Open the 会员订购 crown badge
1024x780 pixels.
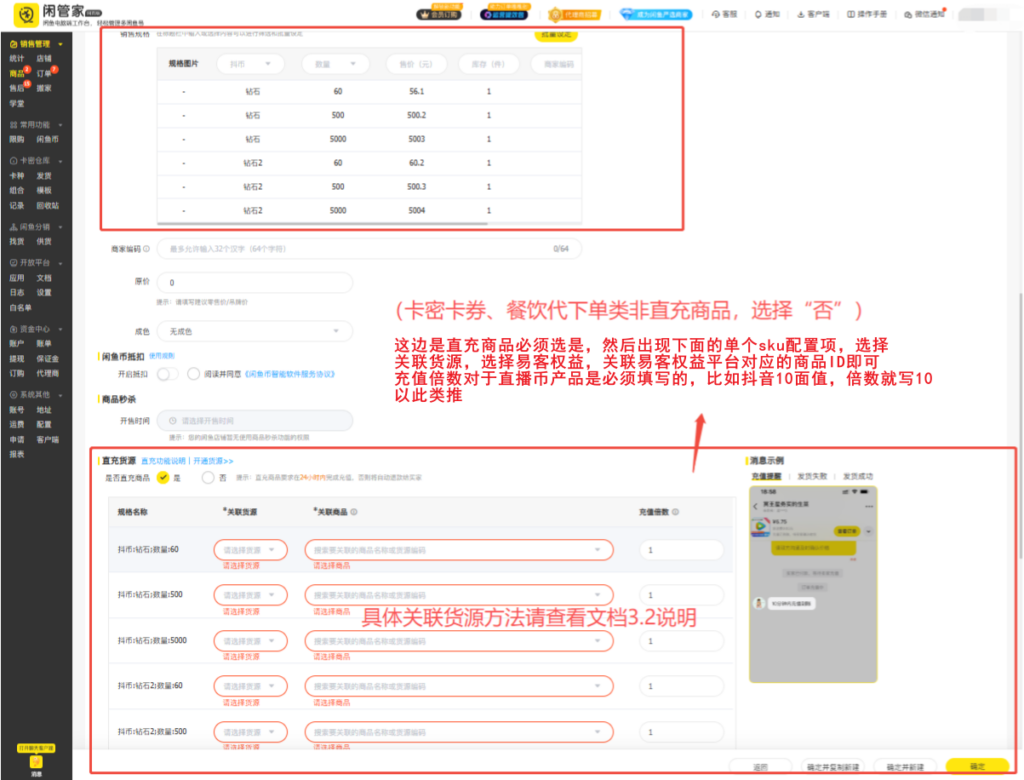point(438,14)
